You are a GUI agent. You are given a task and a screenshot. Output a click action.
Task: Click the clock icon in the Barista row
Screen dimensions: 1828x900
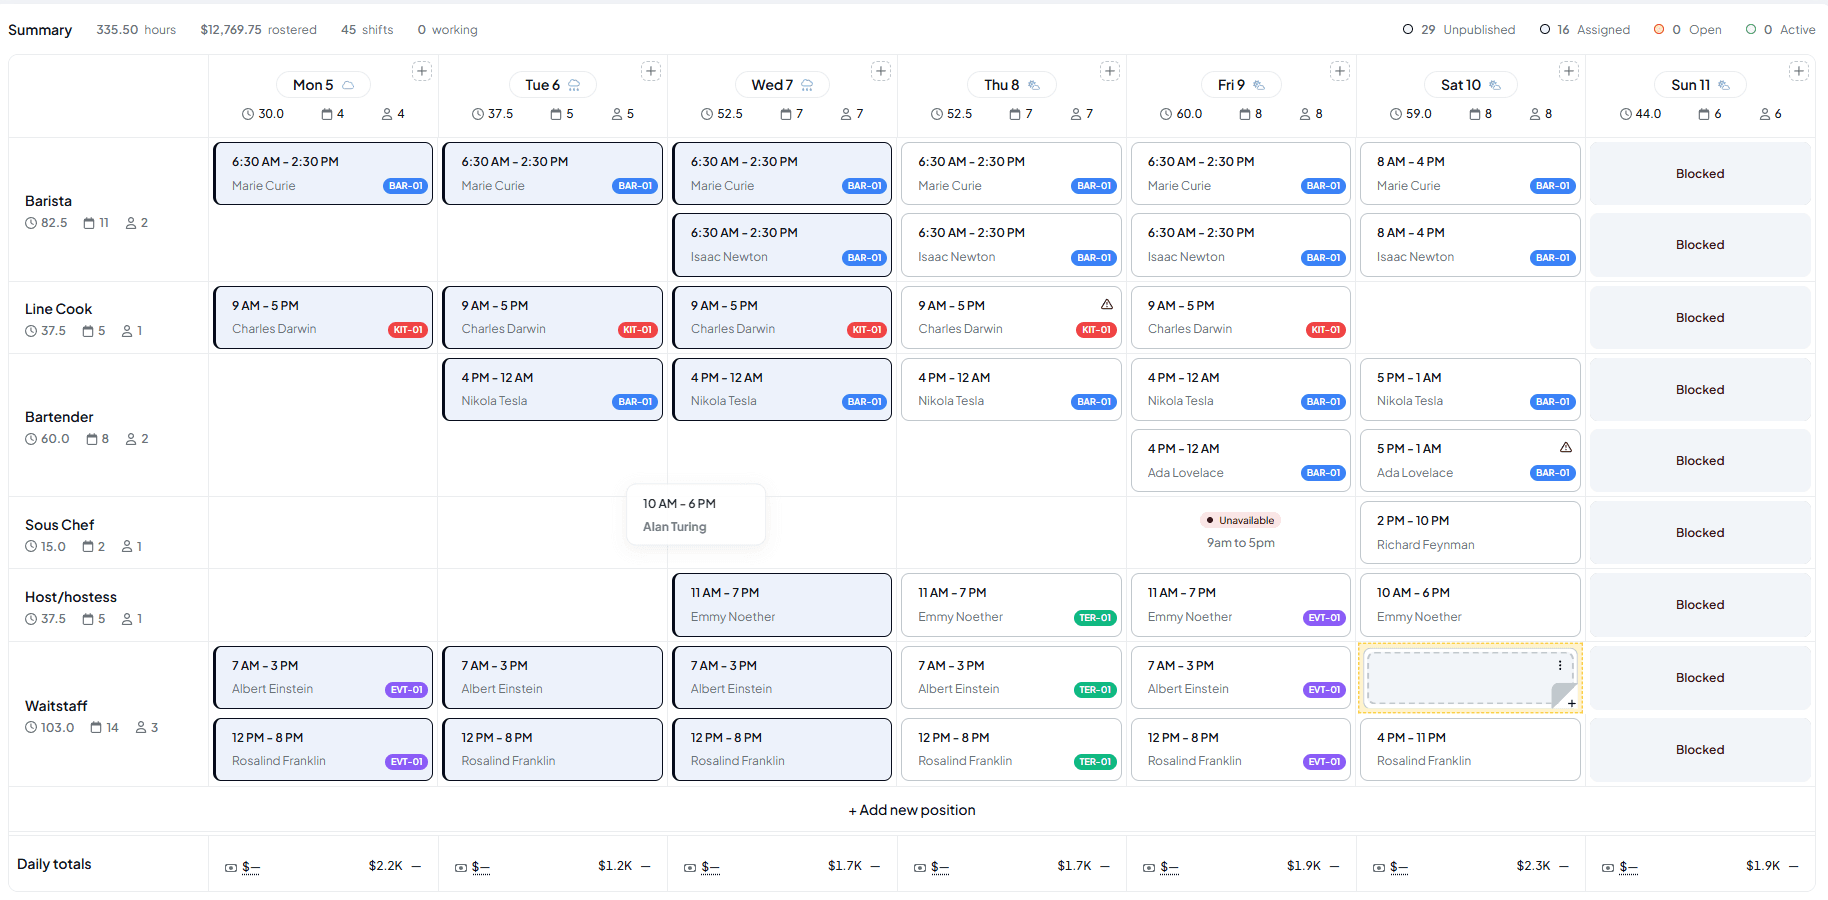(31, 223)
